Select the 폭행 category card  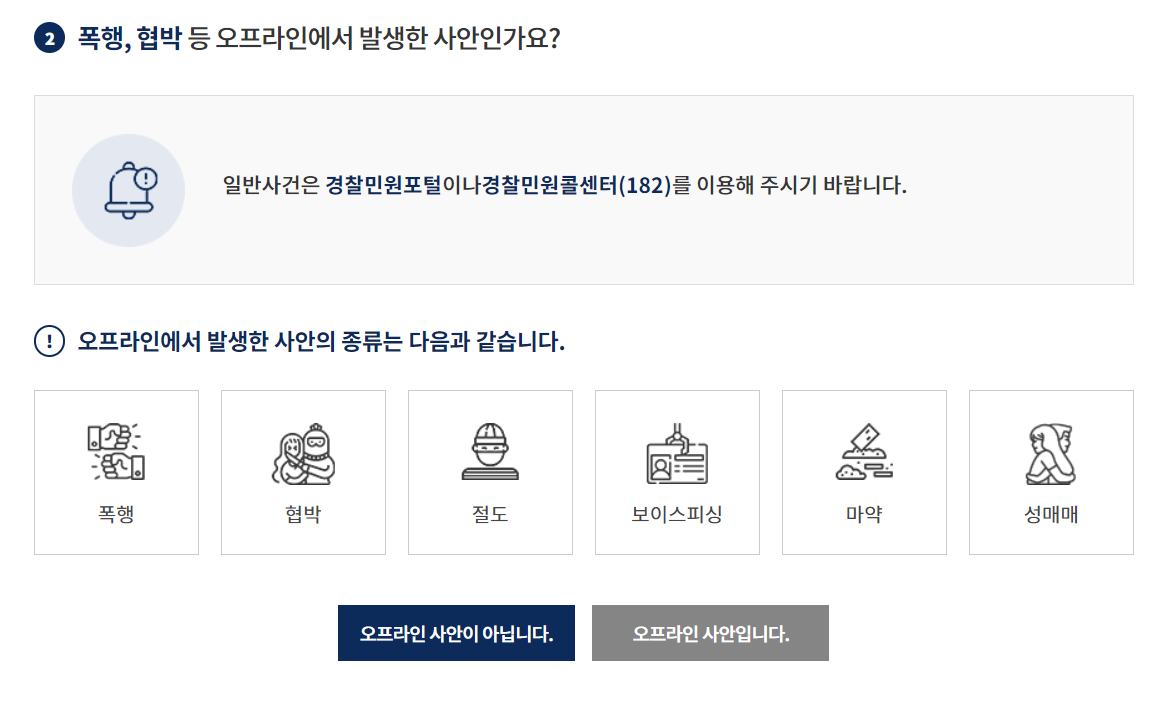(x=116, y=472)
